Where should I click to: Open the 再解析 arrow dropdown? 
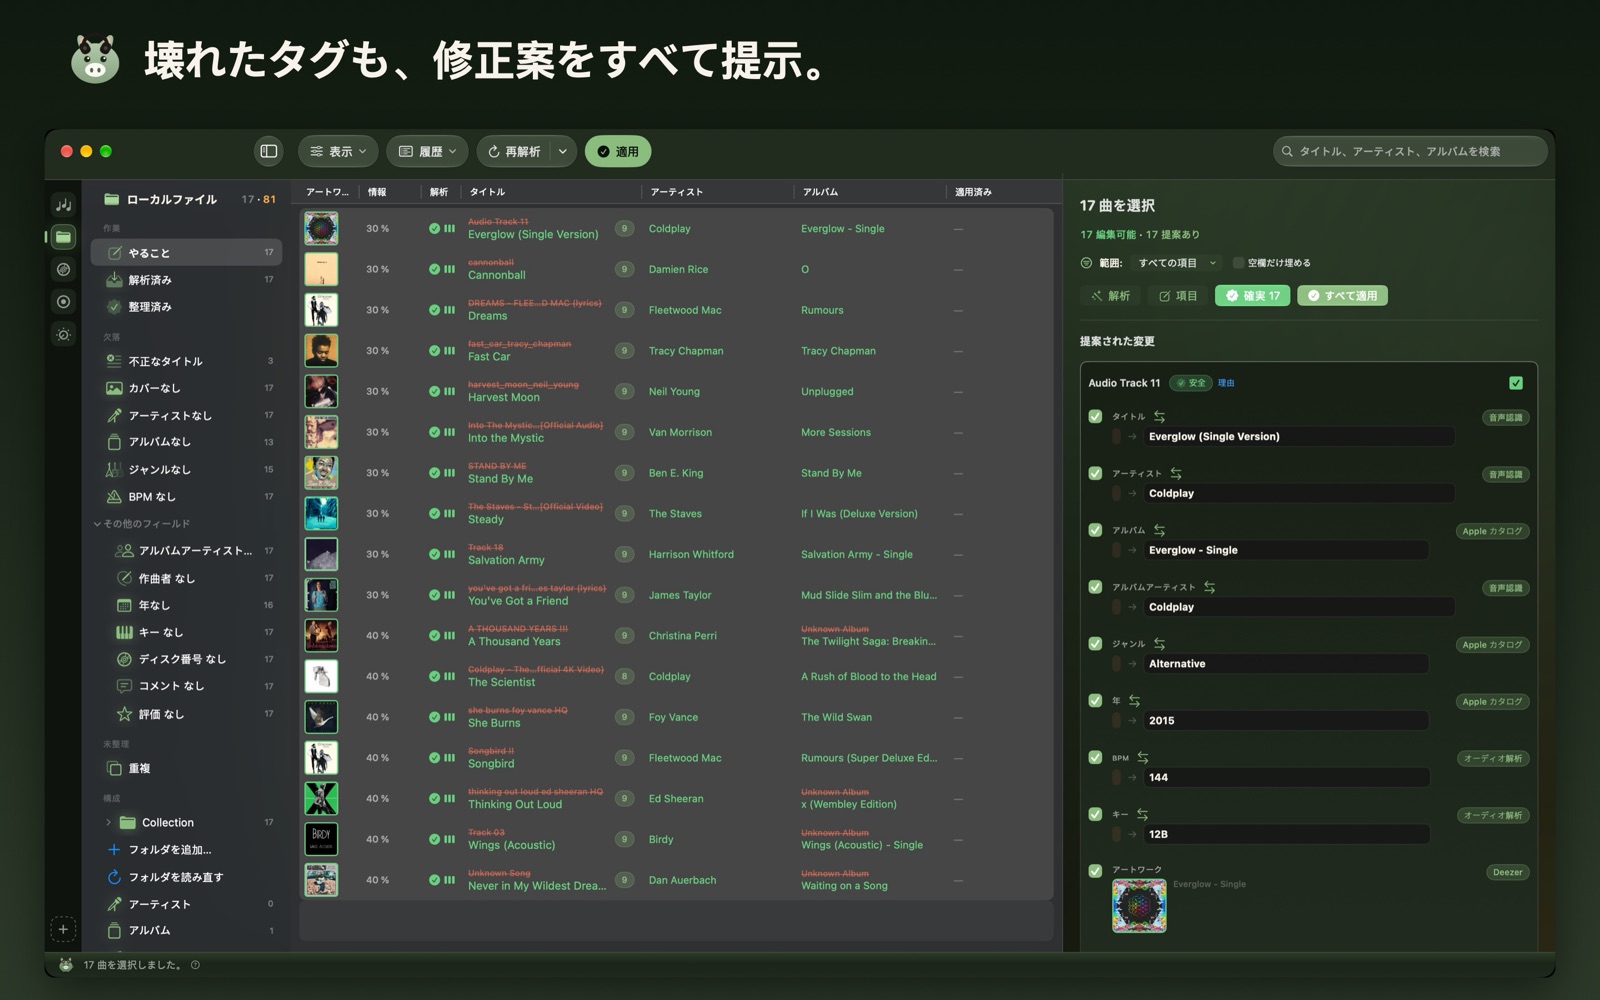tap(563, 151)
